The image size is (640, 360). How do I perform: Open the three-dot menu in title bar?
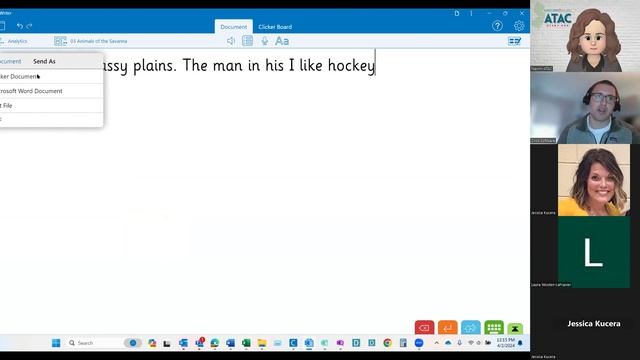point(471,13)
